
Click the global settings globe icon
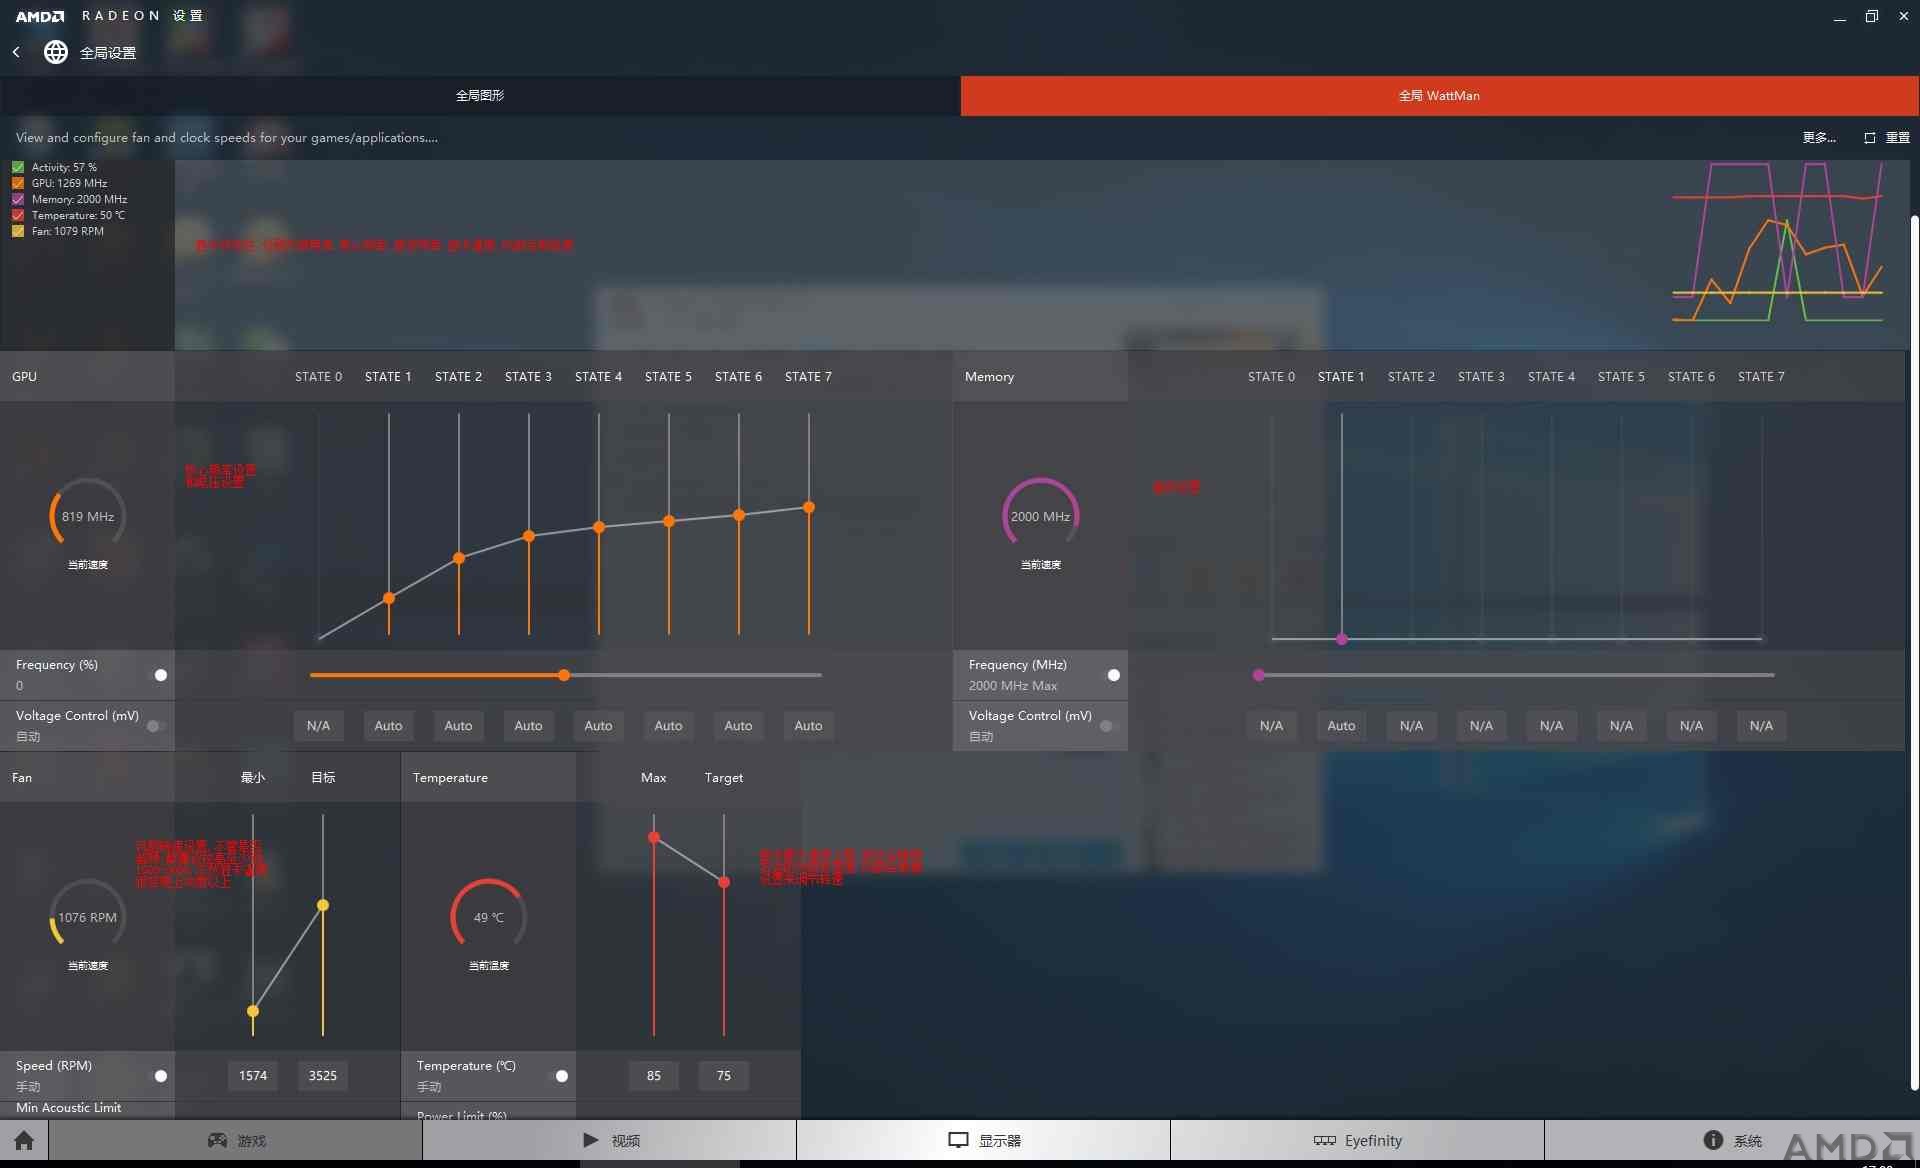point(56,52)
